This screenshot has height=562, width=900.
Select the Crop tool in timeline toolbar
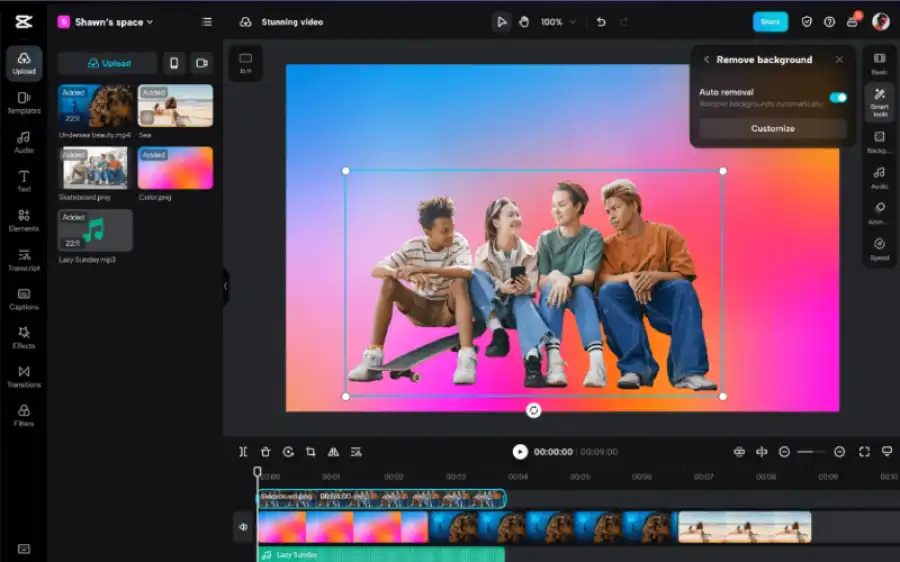tap(311, 452)
